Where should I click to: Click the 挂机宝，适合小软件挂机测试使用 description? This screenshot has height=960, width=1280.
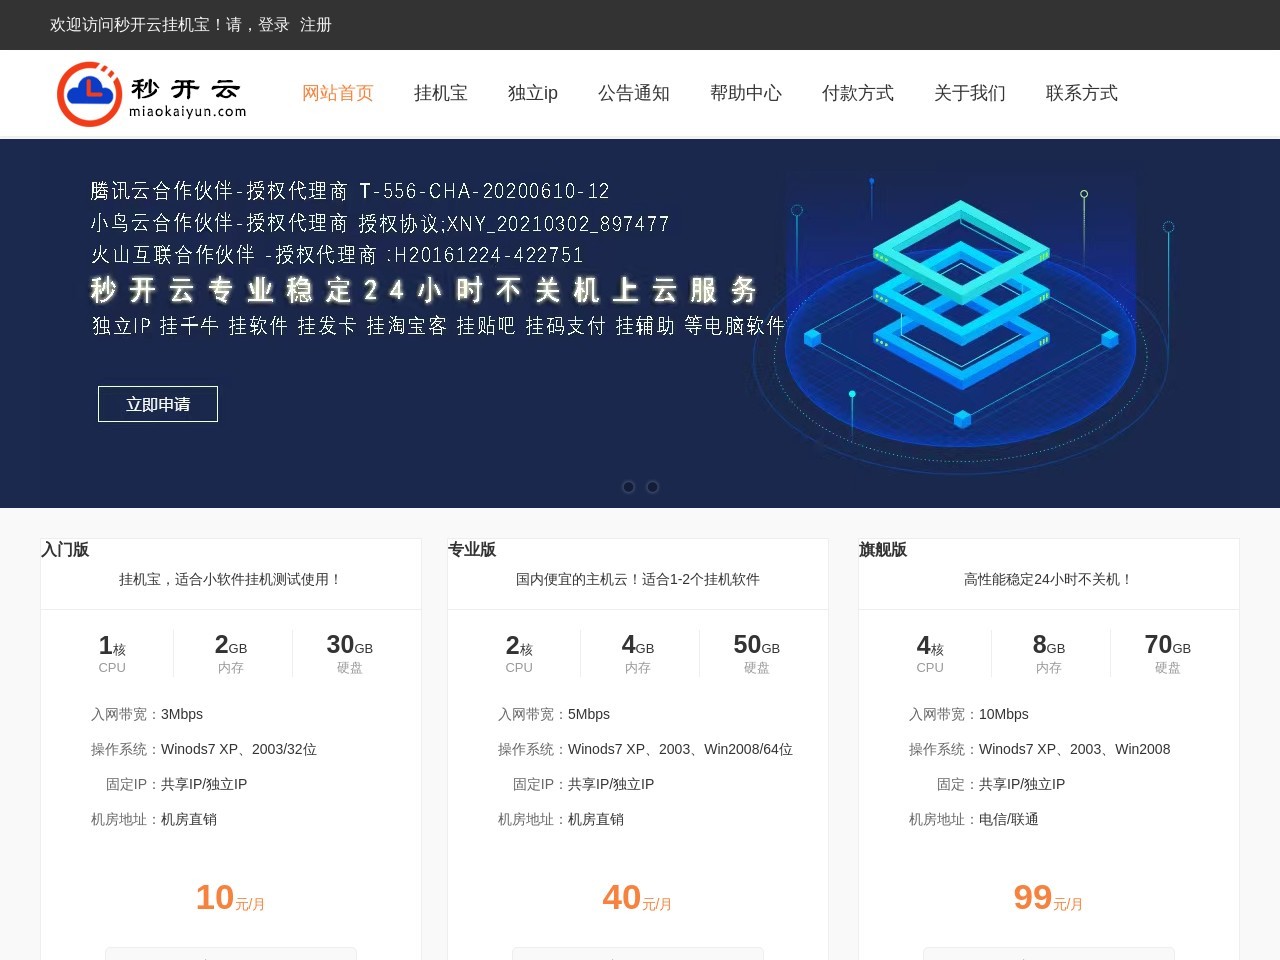pos(231,579)
